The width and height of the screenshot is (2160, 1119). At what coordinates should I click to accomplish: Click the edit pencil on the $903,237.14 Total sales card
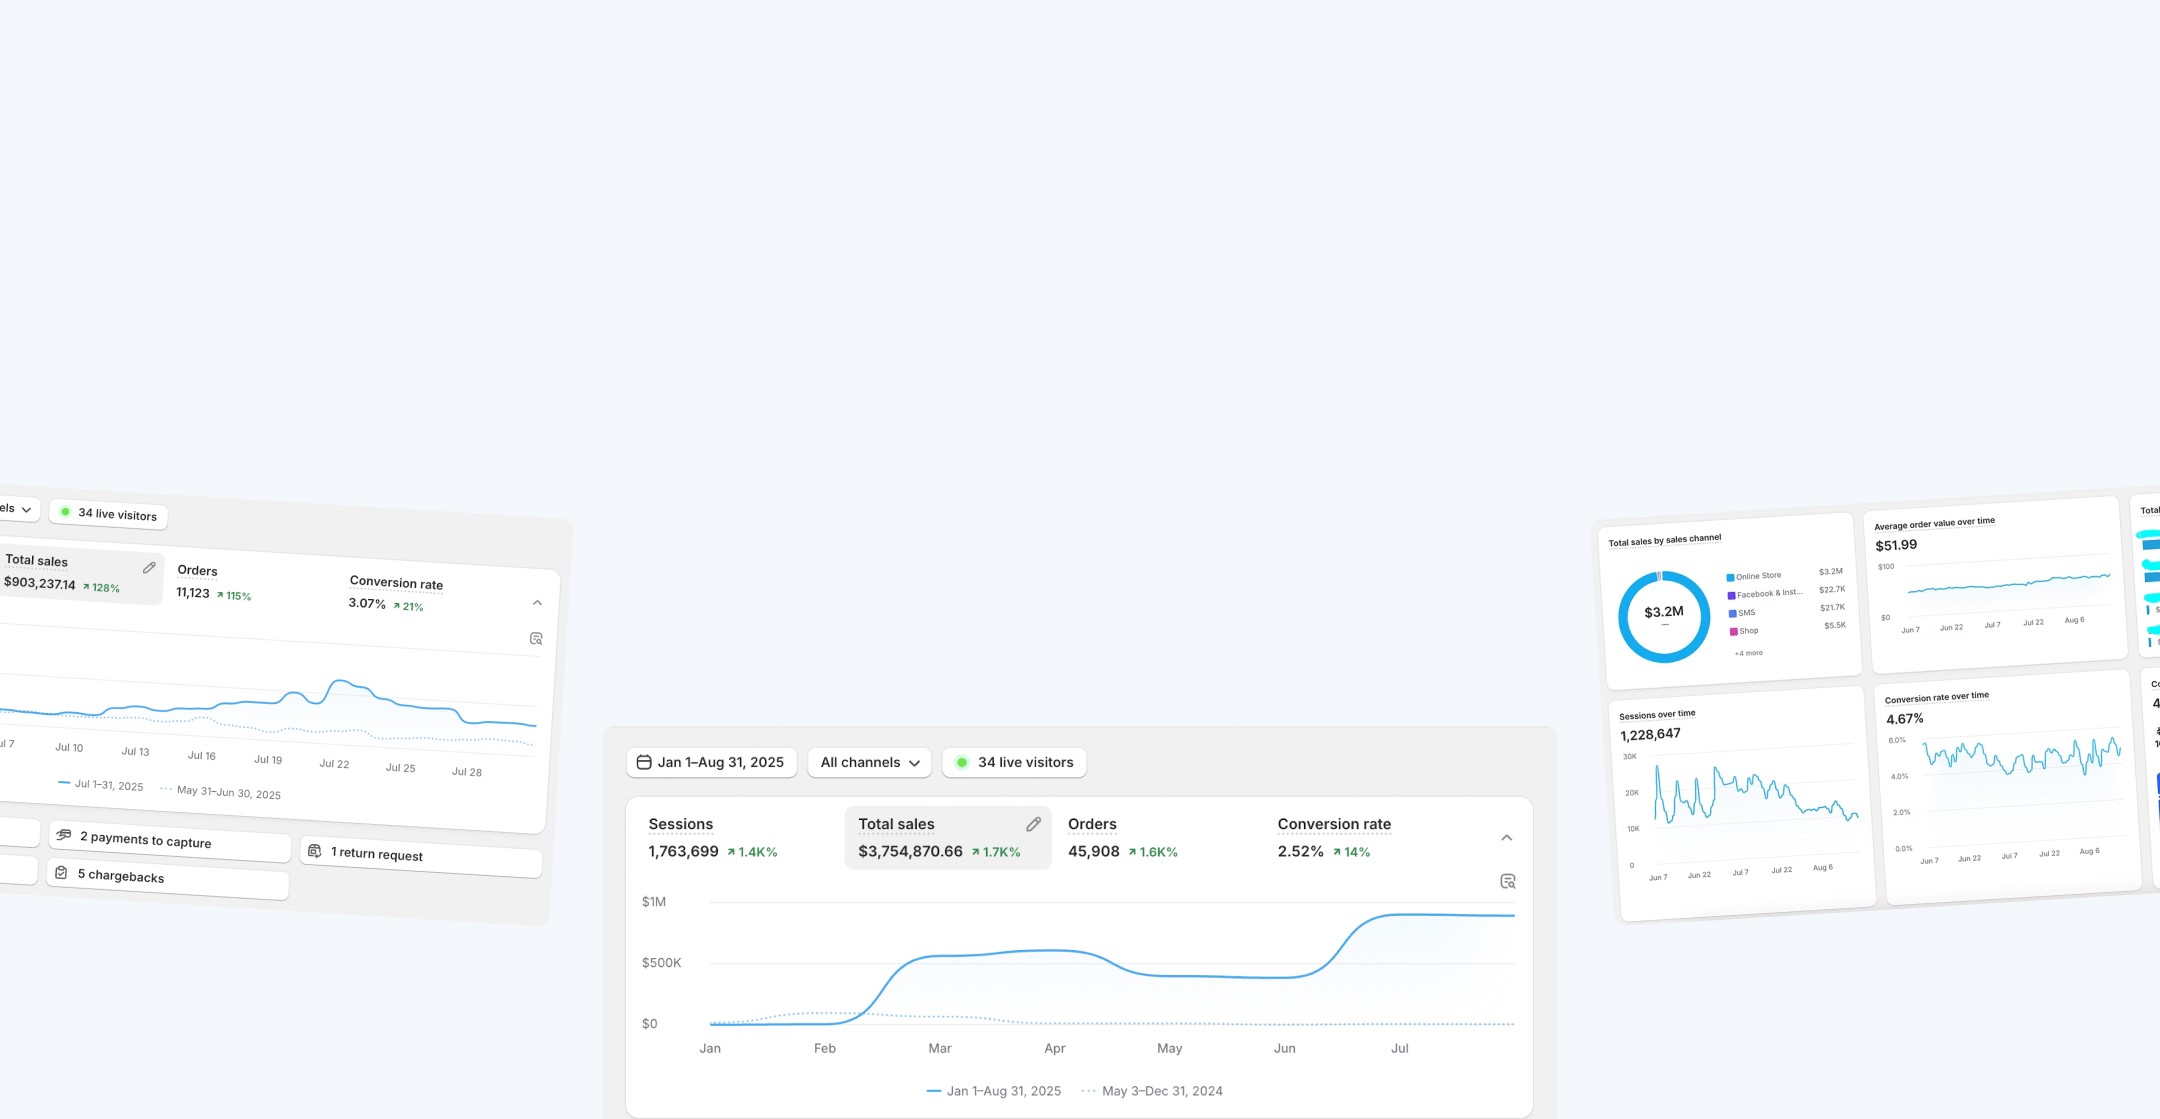click(x=149, y=568)
